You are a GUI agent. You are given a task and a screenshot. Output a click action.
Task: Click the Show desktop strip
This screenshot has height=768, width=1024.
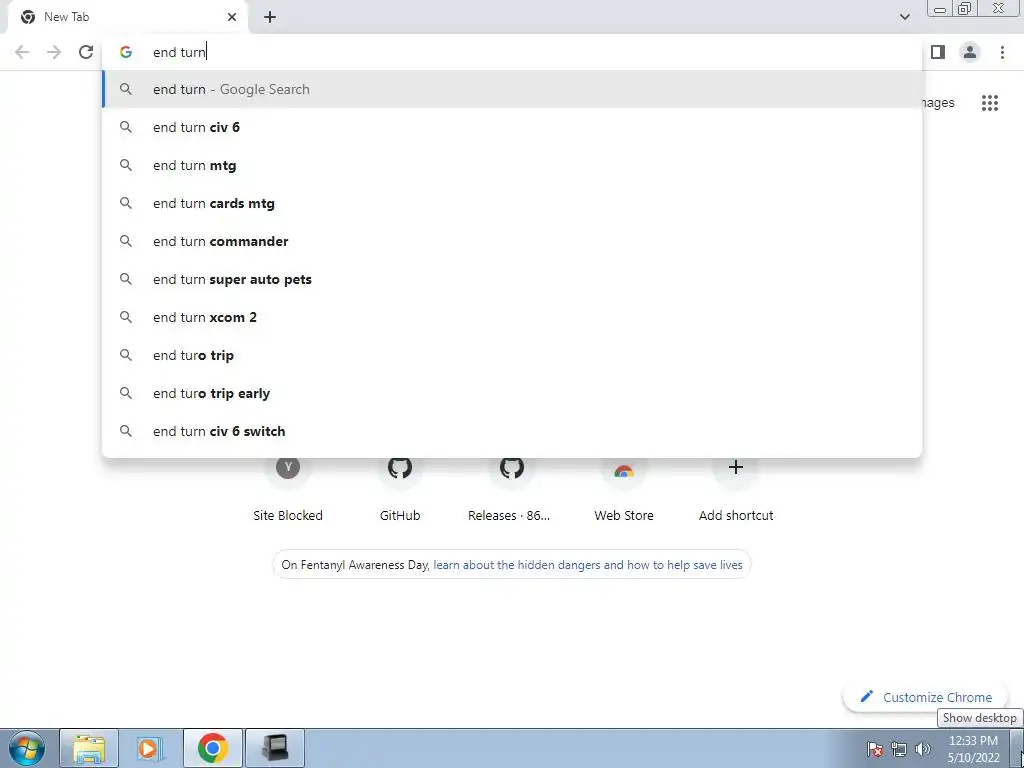point(1017,748)
